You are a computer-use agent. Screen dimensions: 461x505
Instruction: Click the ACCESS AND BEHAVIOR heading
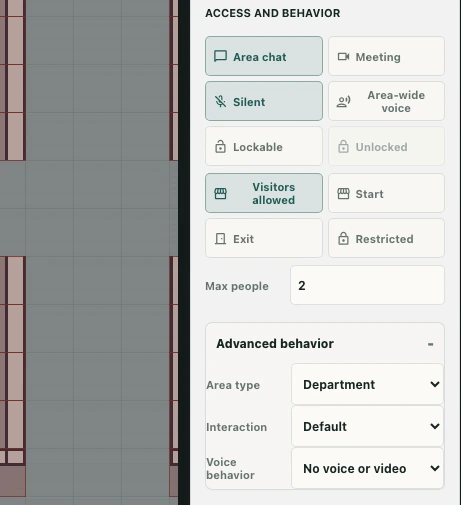273,13
